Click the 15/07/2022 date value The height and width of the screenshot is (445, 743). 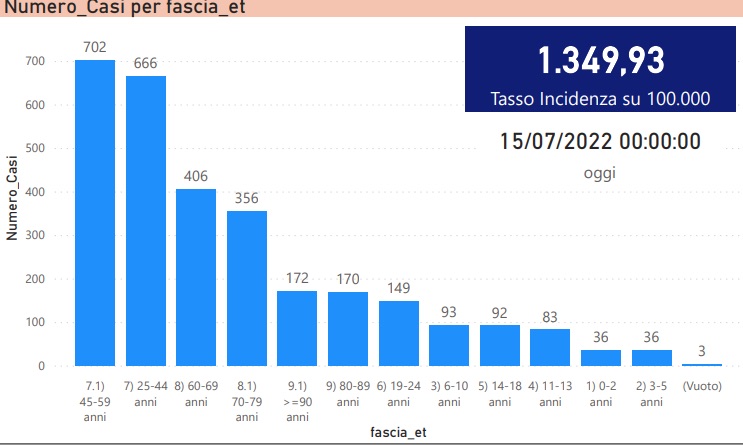point(600,141)
